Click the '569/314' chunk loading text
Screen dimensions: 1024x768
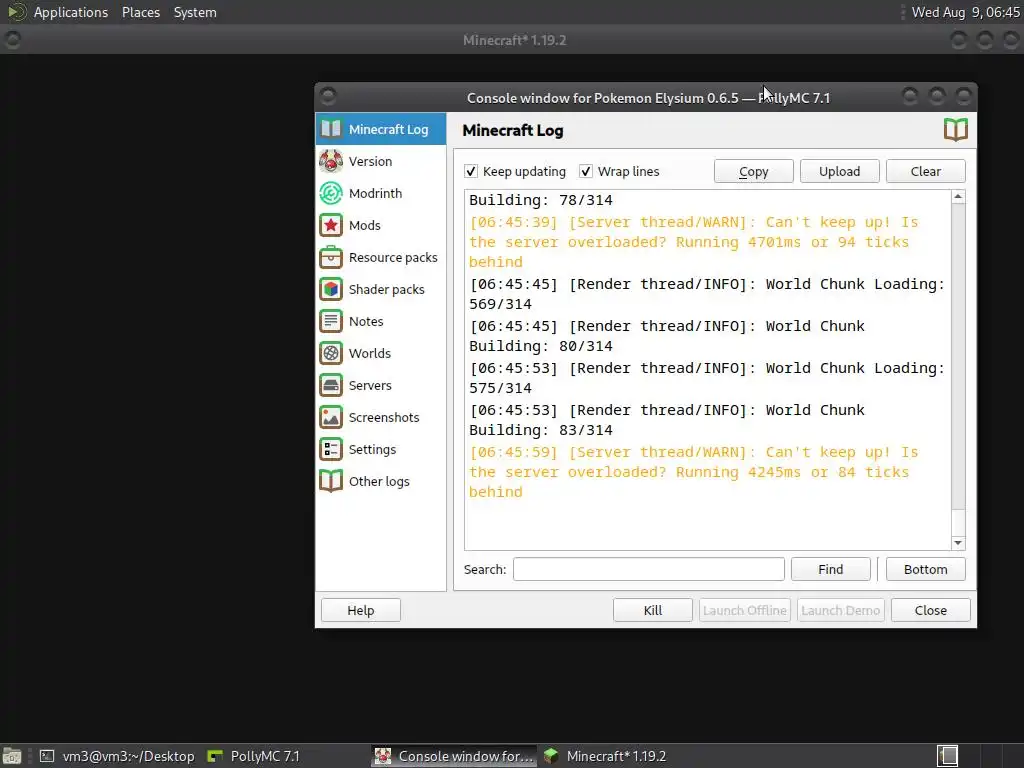click(x=500, y=304)
